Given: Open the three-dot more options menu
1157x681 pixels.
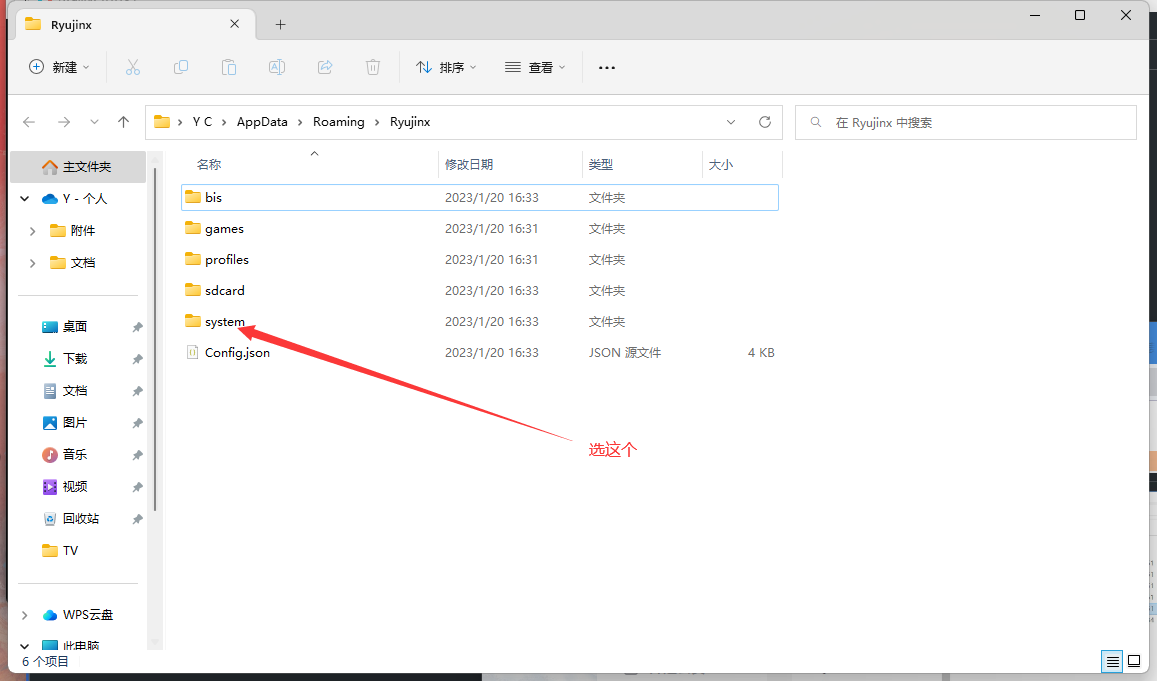Looking at the screenshot, I should (x=607, y=67).
